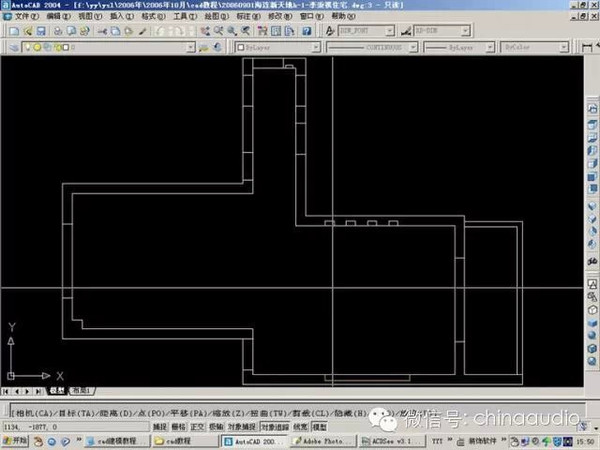
Task: Toggle 正交 ortho mode
Action: (197, 427)
